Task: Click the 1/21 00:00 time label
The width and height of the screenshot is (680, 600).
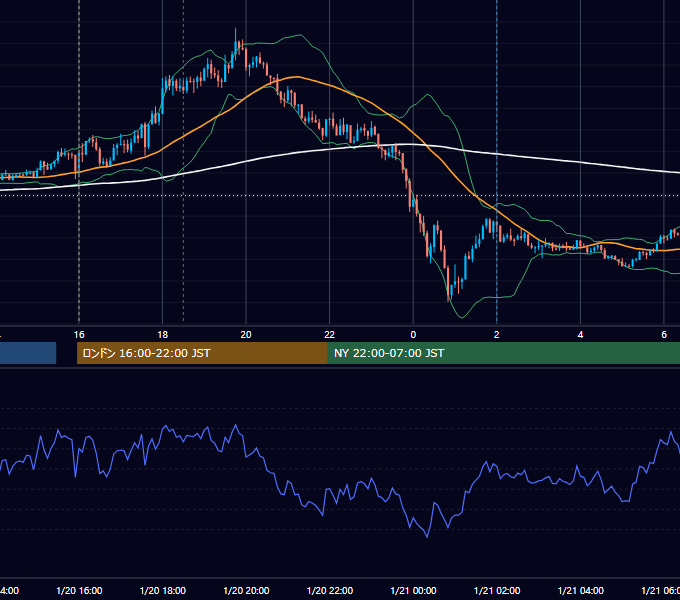Action: (413, 591)
